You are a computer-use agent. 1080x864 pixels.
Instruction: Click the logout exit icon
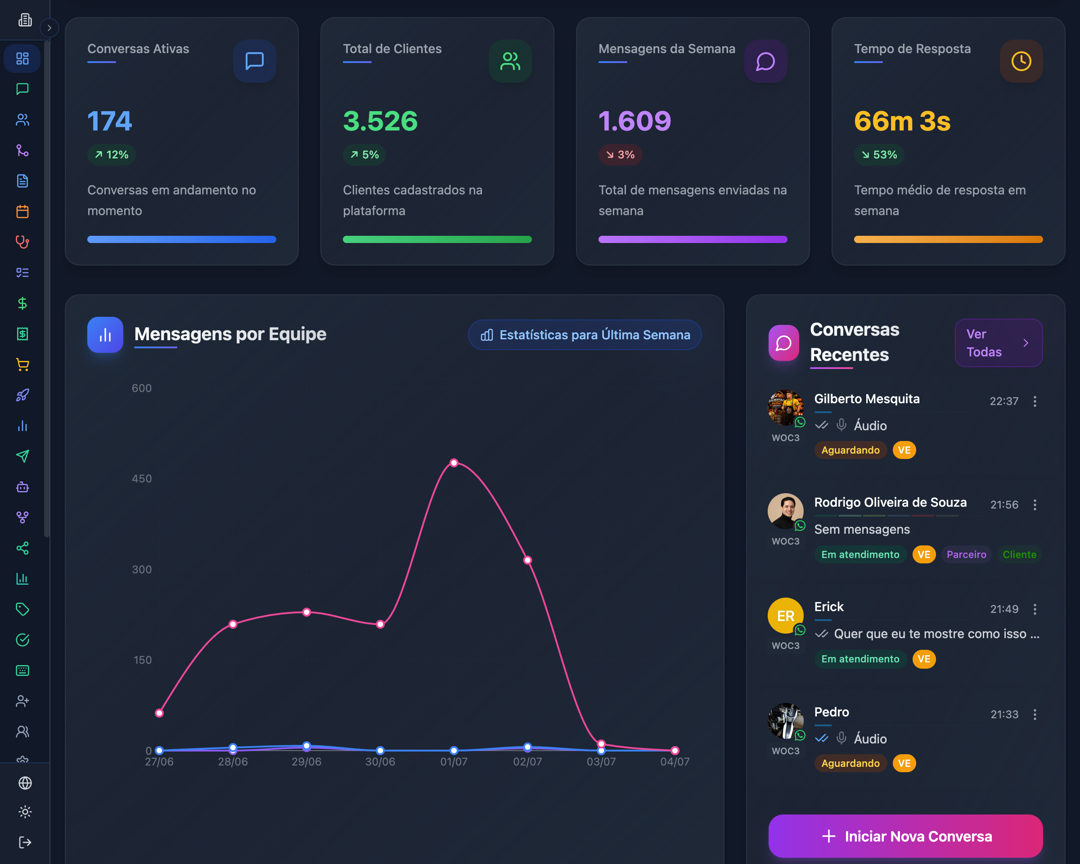pos(25,843)
